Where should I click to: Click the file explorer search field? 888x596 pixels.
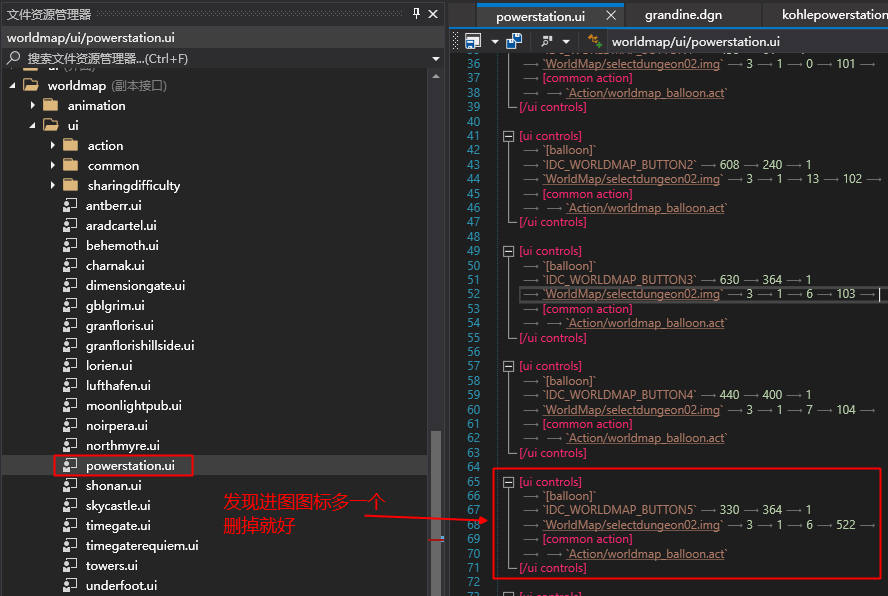coord(215,58)
